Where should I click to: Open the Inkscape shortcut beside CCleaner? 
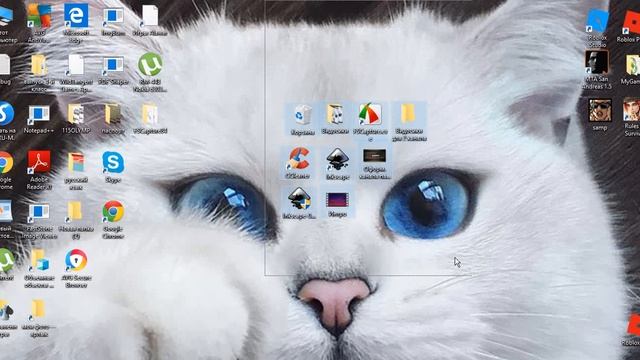(338, 164)
